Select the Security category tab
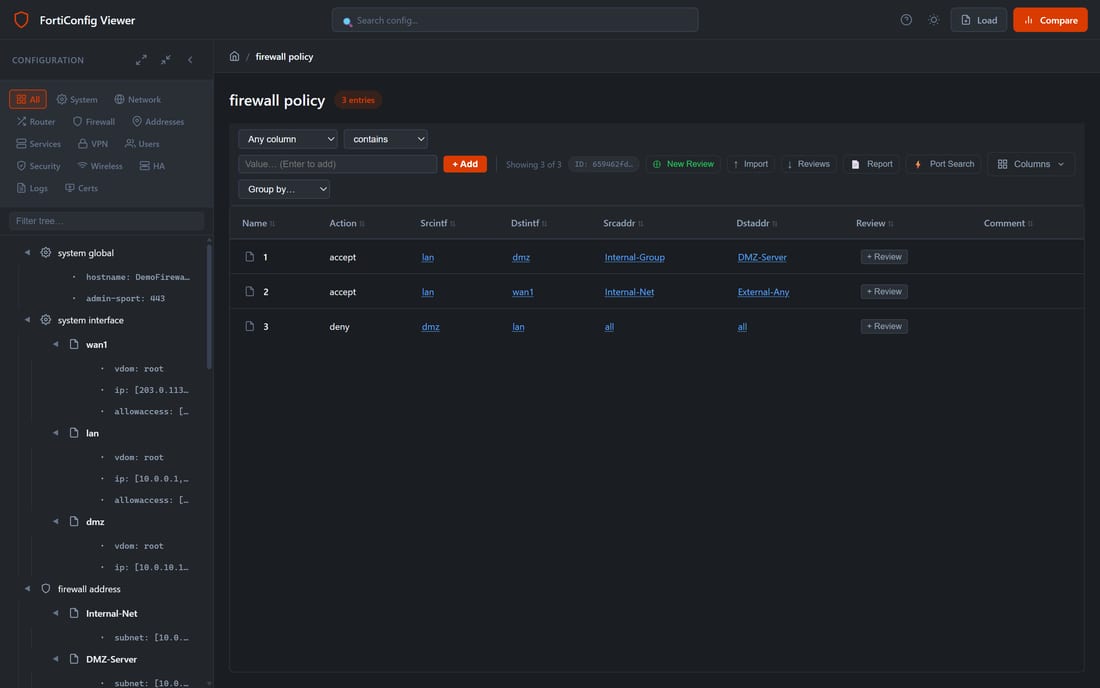The image size is (1100, 688). [39, 166]
